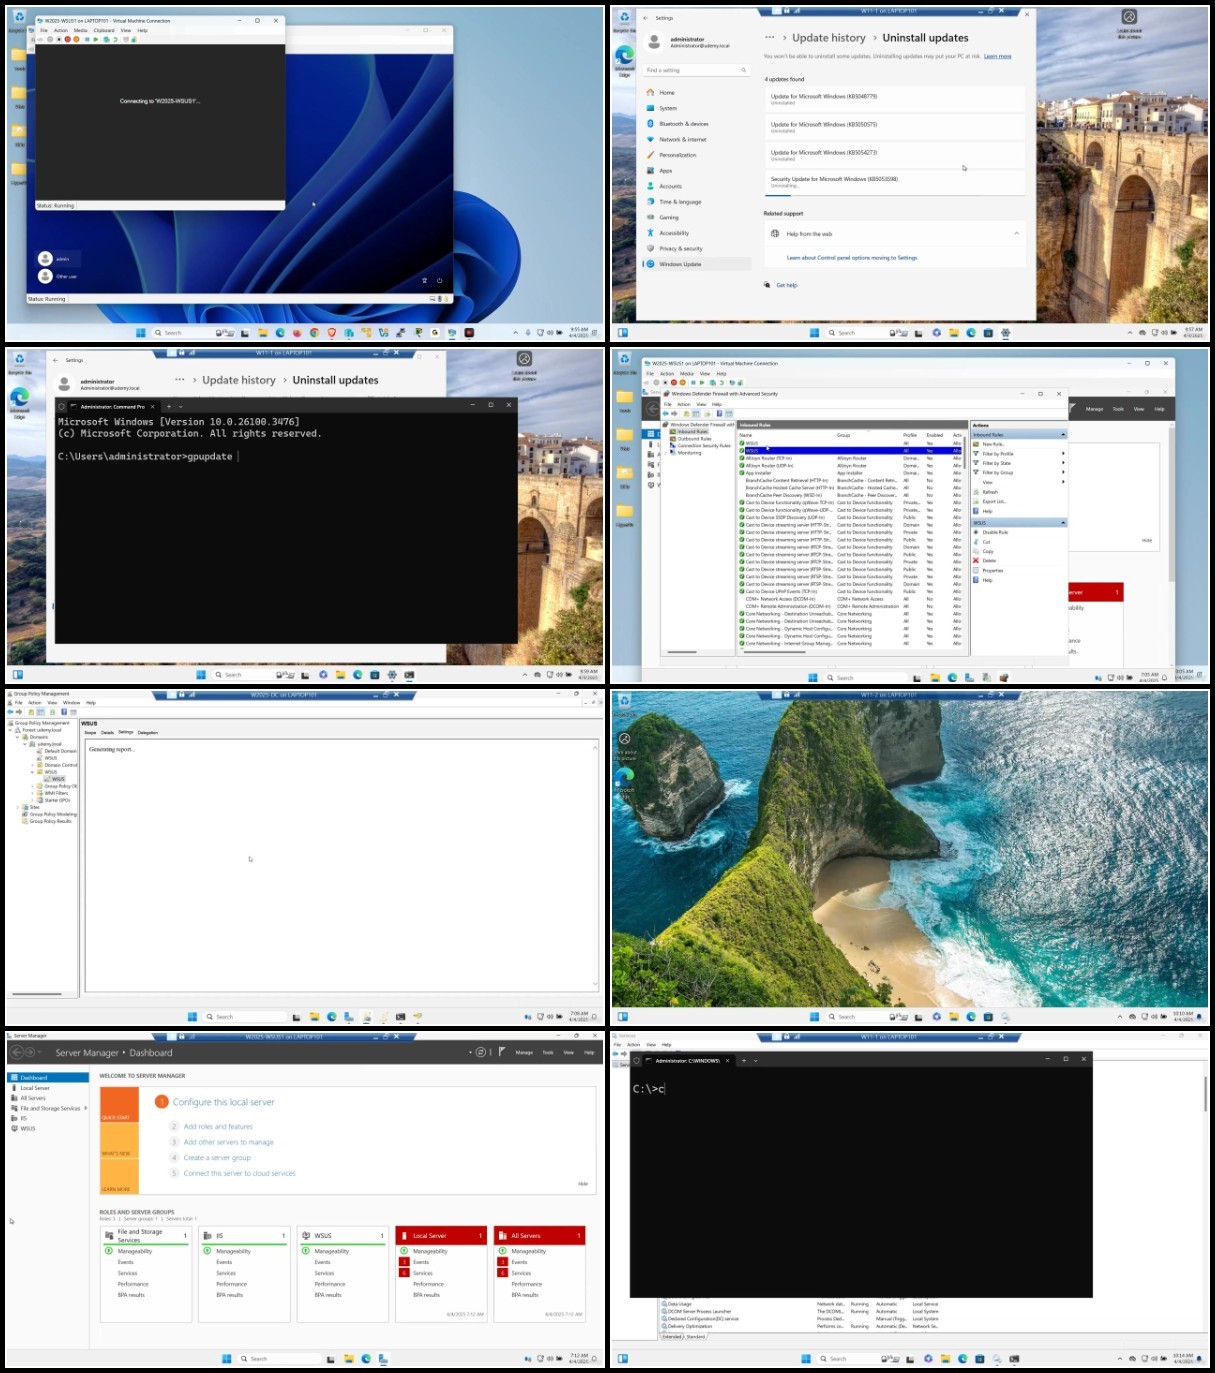This screenshot has height=1373, width=1215.
Task: Open Accessibility in the Settings sidebar
Action: pyautogui.click(x=674, y=233)
